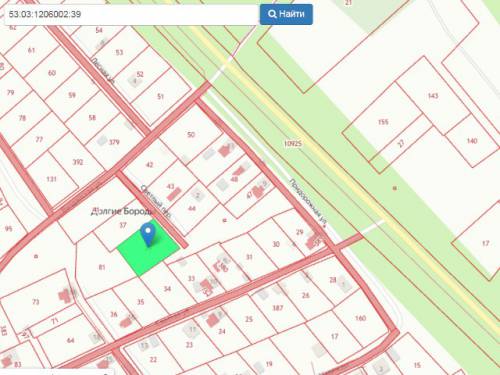
Task: Click parcel 35 below the highlighted plot
Action: 141,302
